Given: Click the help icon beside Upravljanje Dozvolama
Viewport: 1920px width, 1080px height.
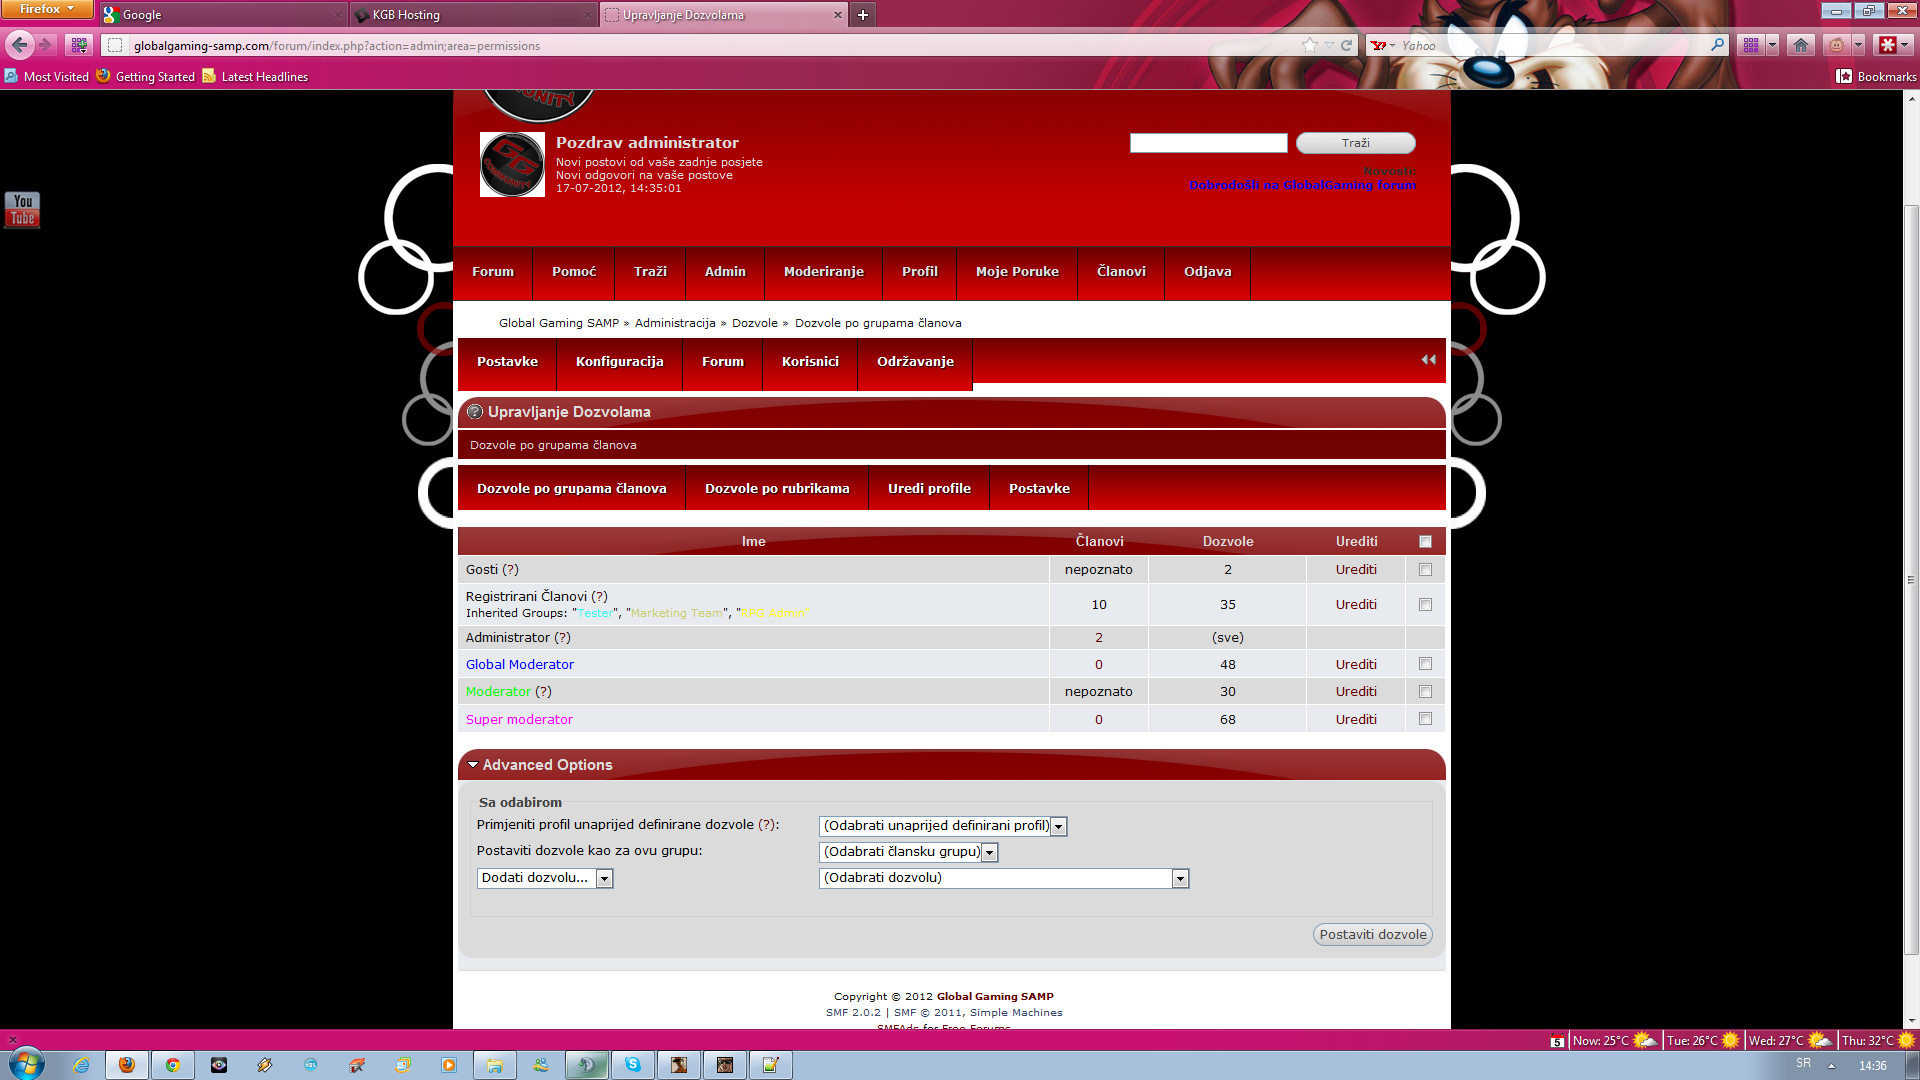Looking at the screenshot, I should tap(475, 412).
